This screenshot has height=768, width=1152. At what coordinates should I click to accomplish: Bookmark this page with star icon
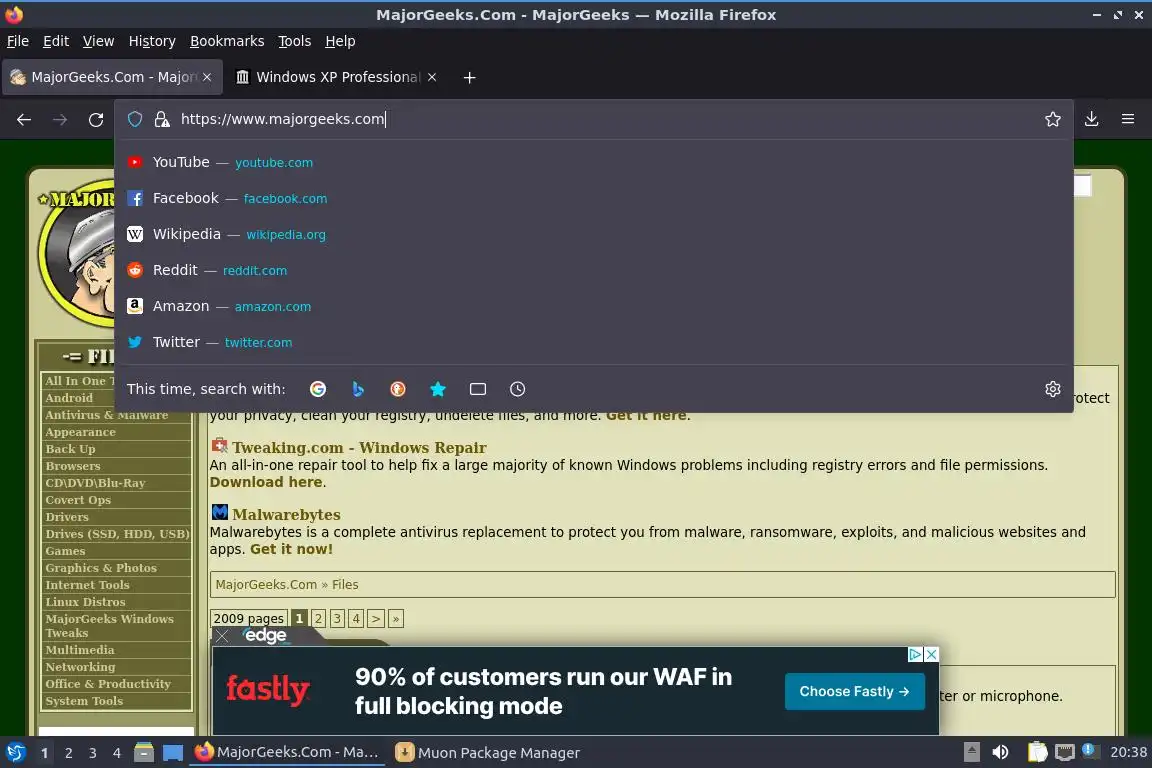tap(1052, 119)
